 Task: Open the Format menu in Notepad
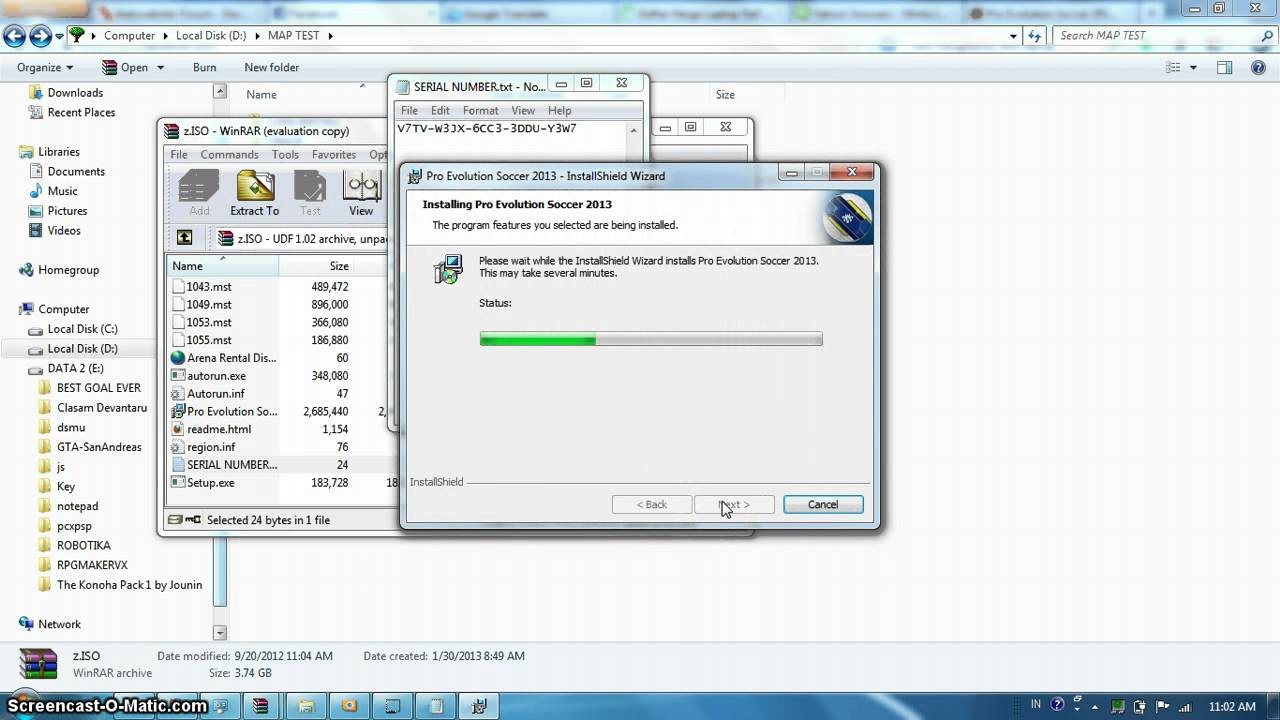pos(480,110)
